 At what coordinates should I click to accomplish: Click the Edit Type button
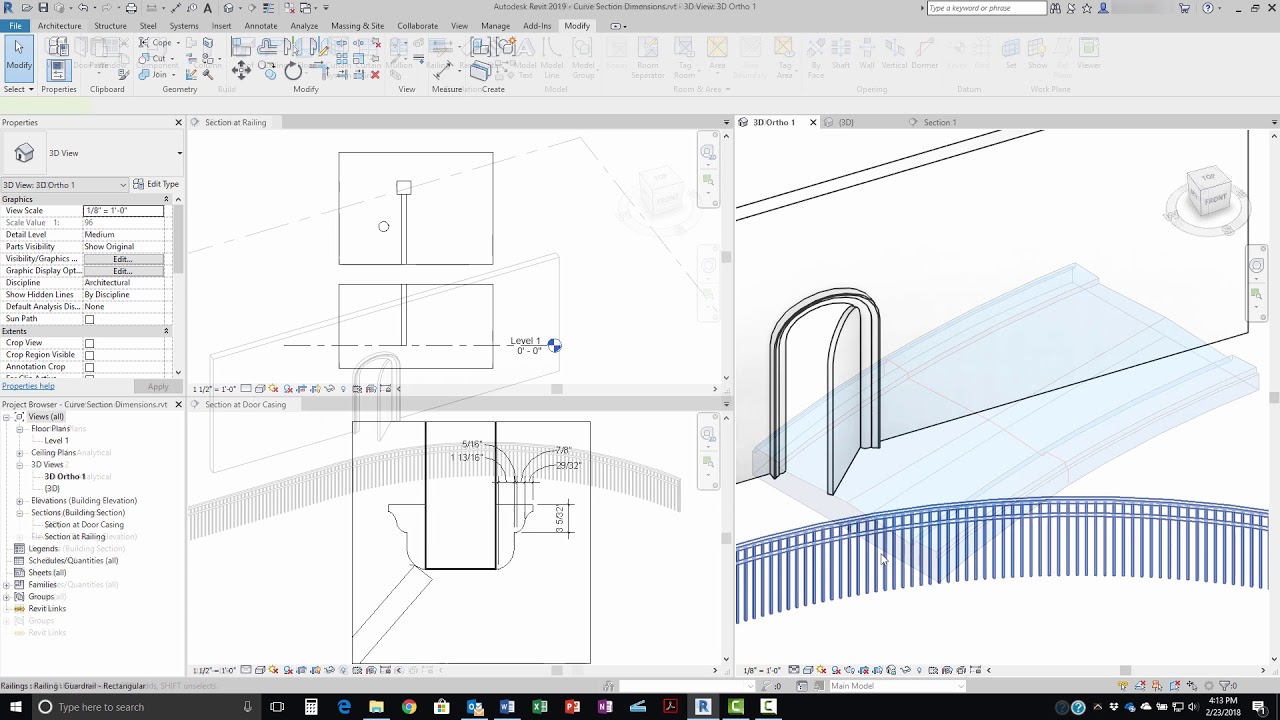coord(156,184)
